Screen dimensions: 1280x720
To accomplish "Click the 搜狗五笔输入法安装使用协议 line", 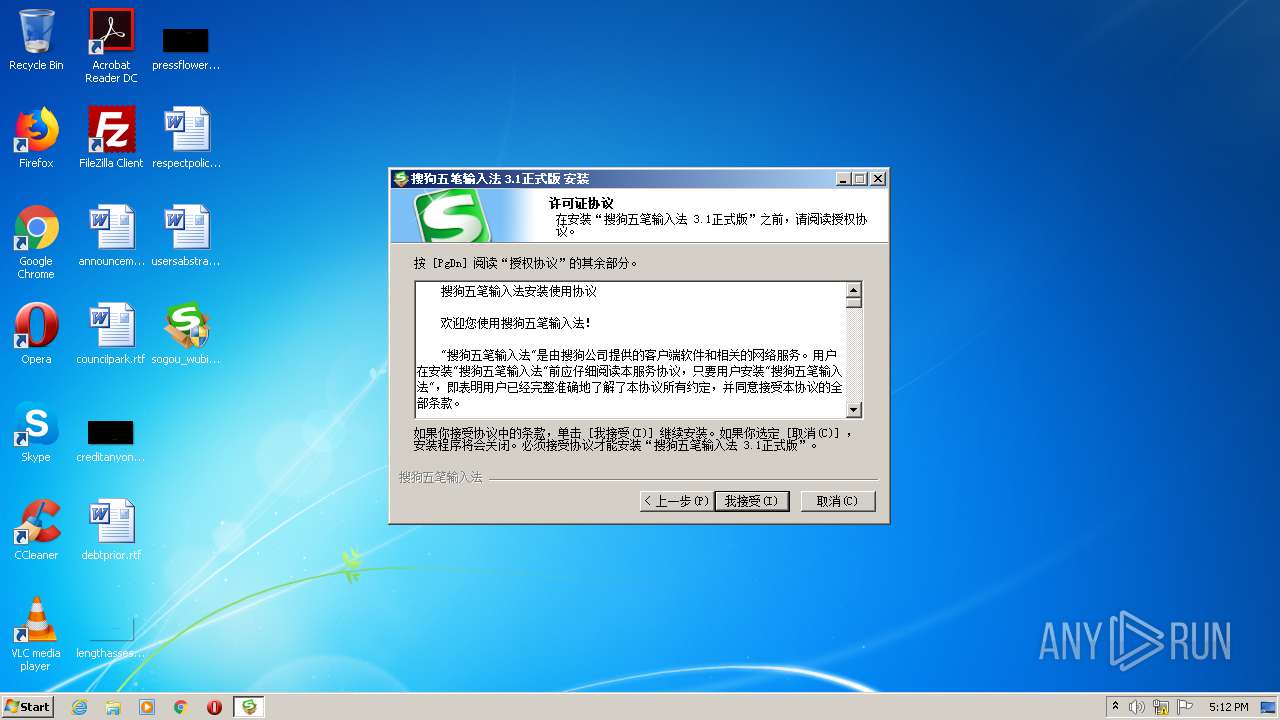I will tap(519, 292).
